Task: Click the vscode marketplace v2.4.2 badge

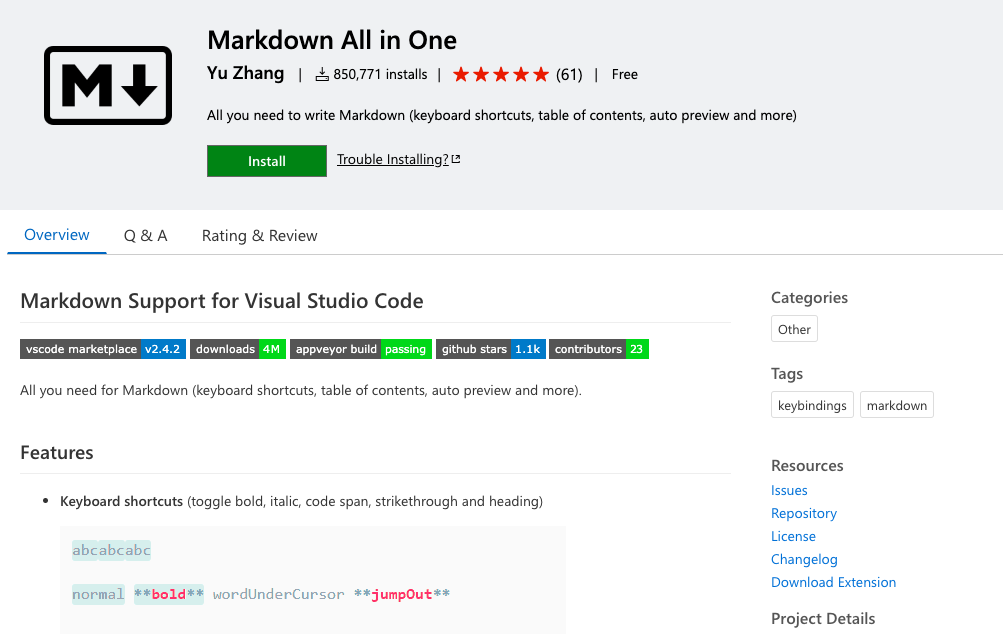Action: click(x=103, y=349)
